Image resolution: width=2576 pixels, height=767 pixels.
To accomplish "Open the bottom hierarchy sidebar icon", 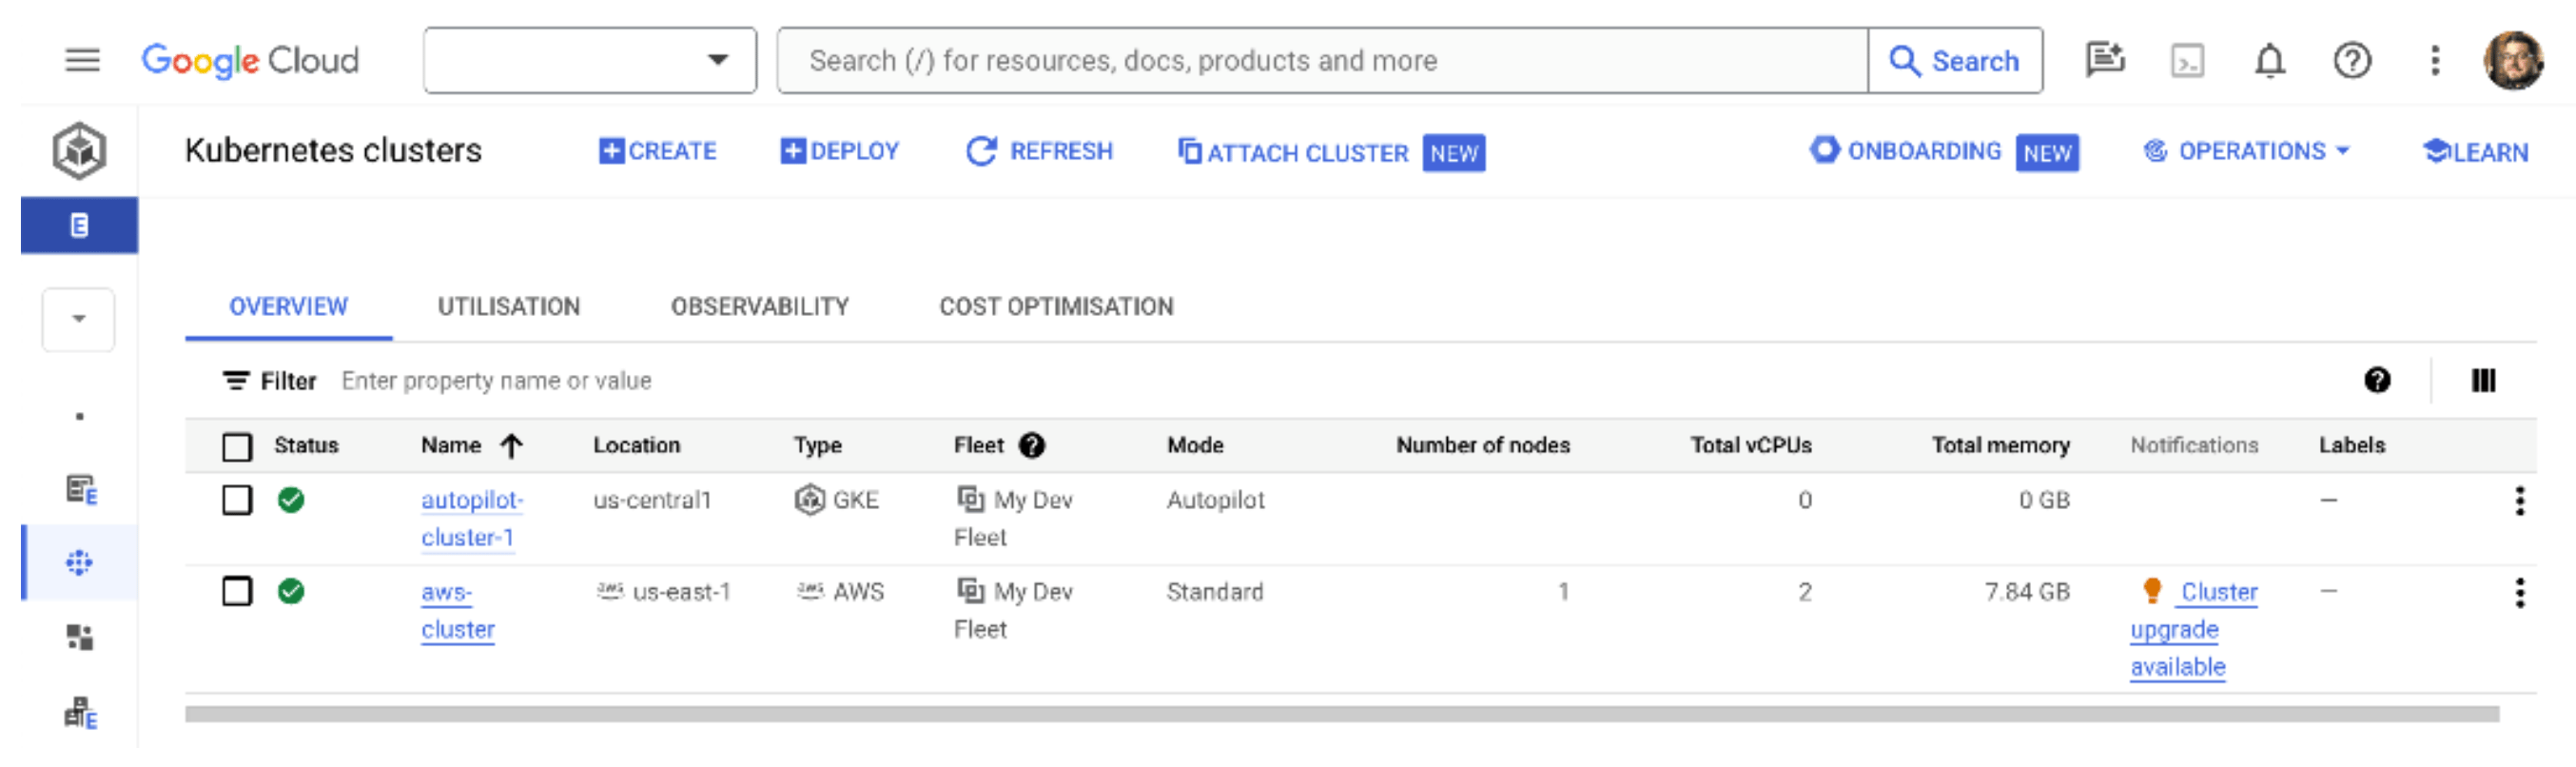I will tap(80, 713).
